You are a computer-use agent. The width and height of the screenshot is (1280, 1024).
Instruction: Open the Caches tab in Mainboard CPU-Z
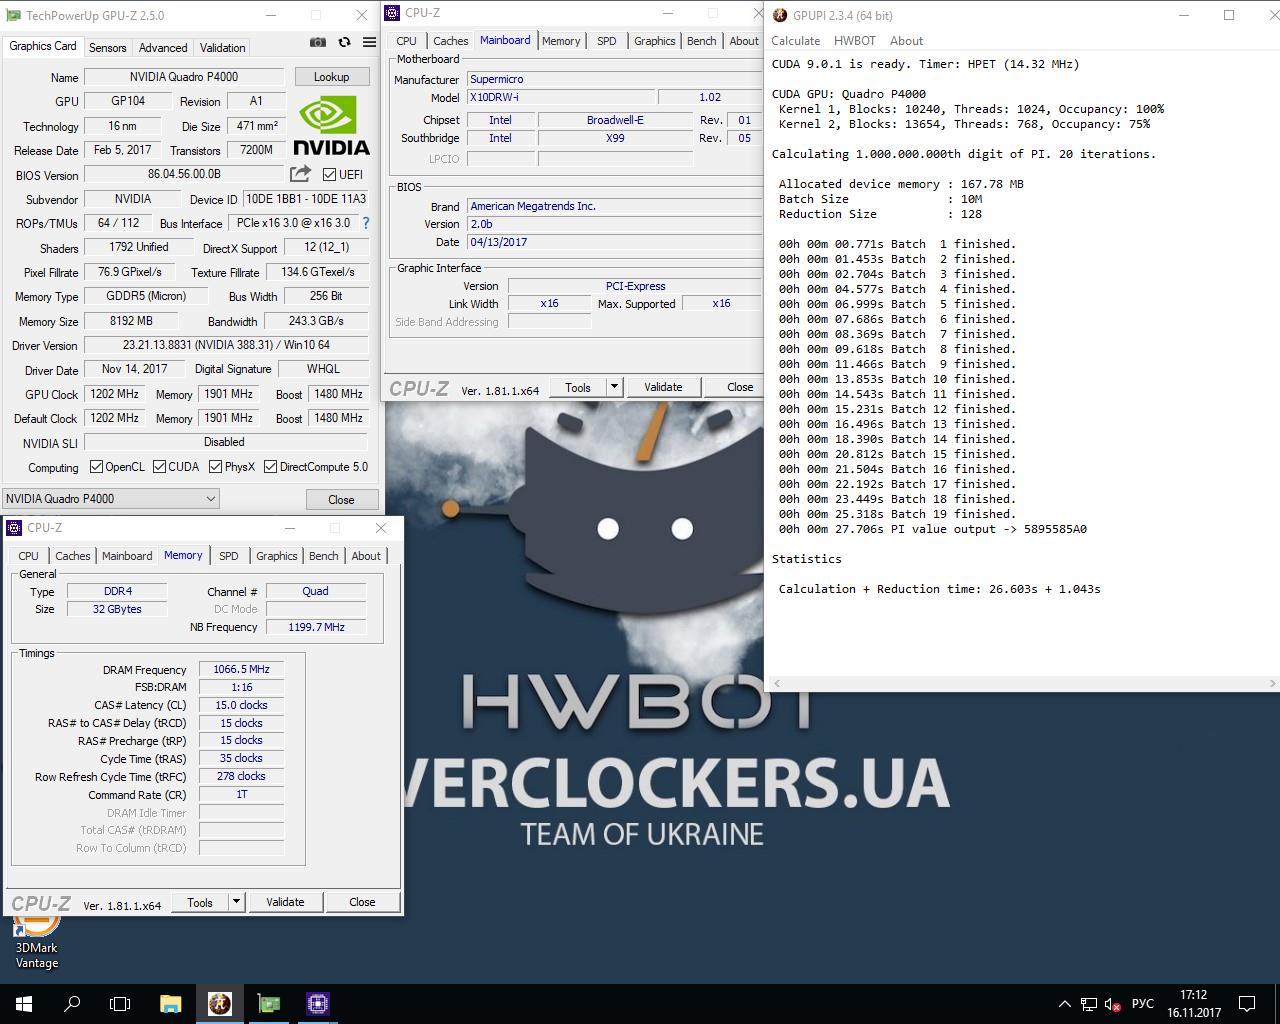point(450,41)
